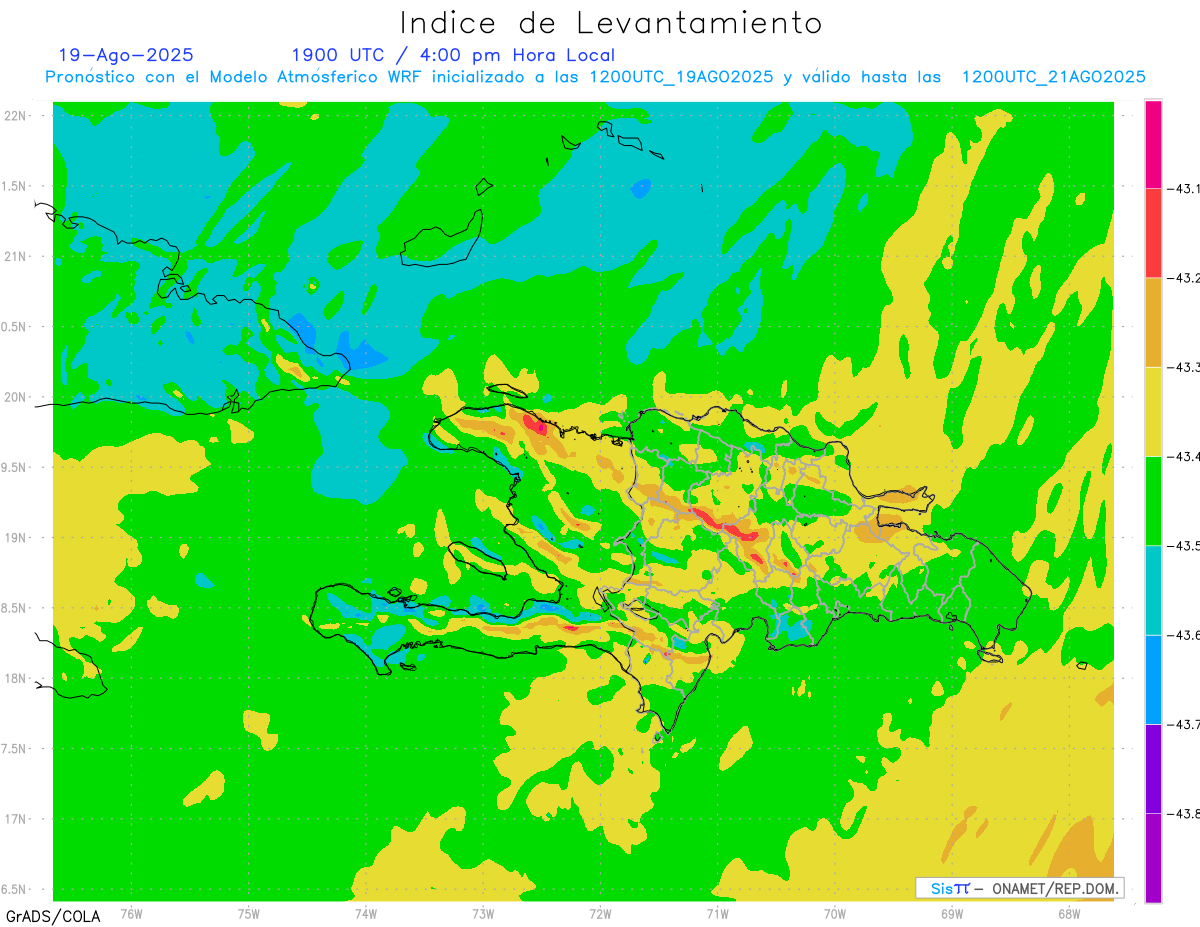The width and height of the screenshot is (1200, 927).
Task: Select the date 19-Ago-2025
Action: pyautogui.click(x=126, y=55)
